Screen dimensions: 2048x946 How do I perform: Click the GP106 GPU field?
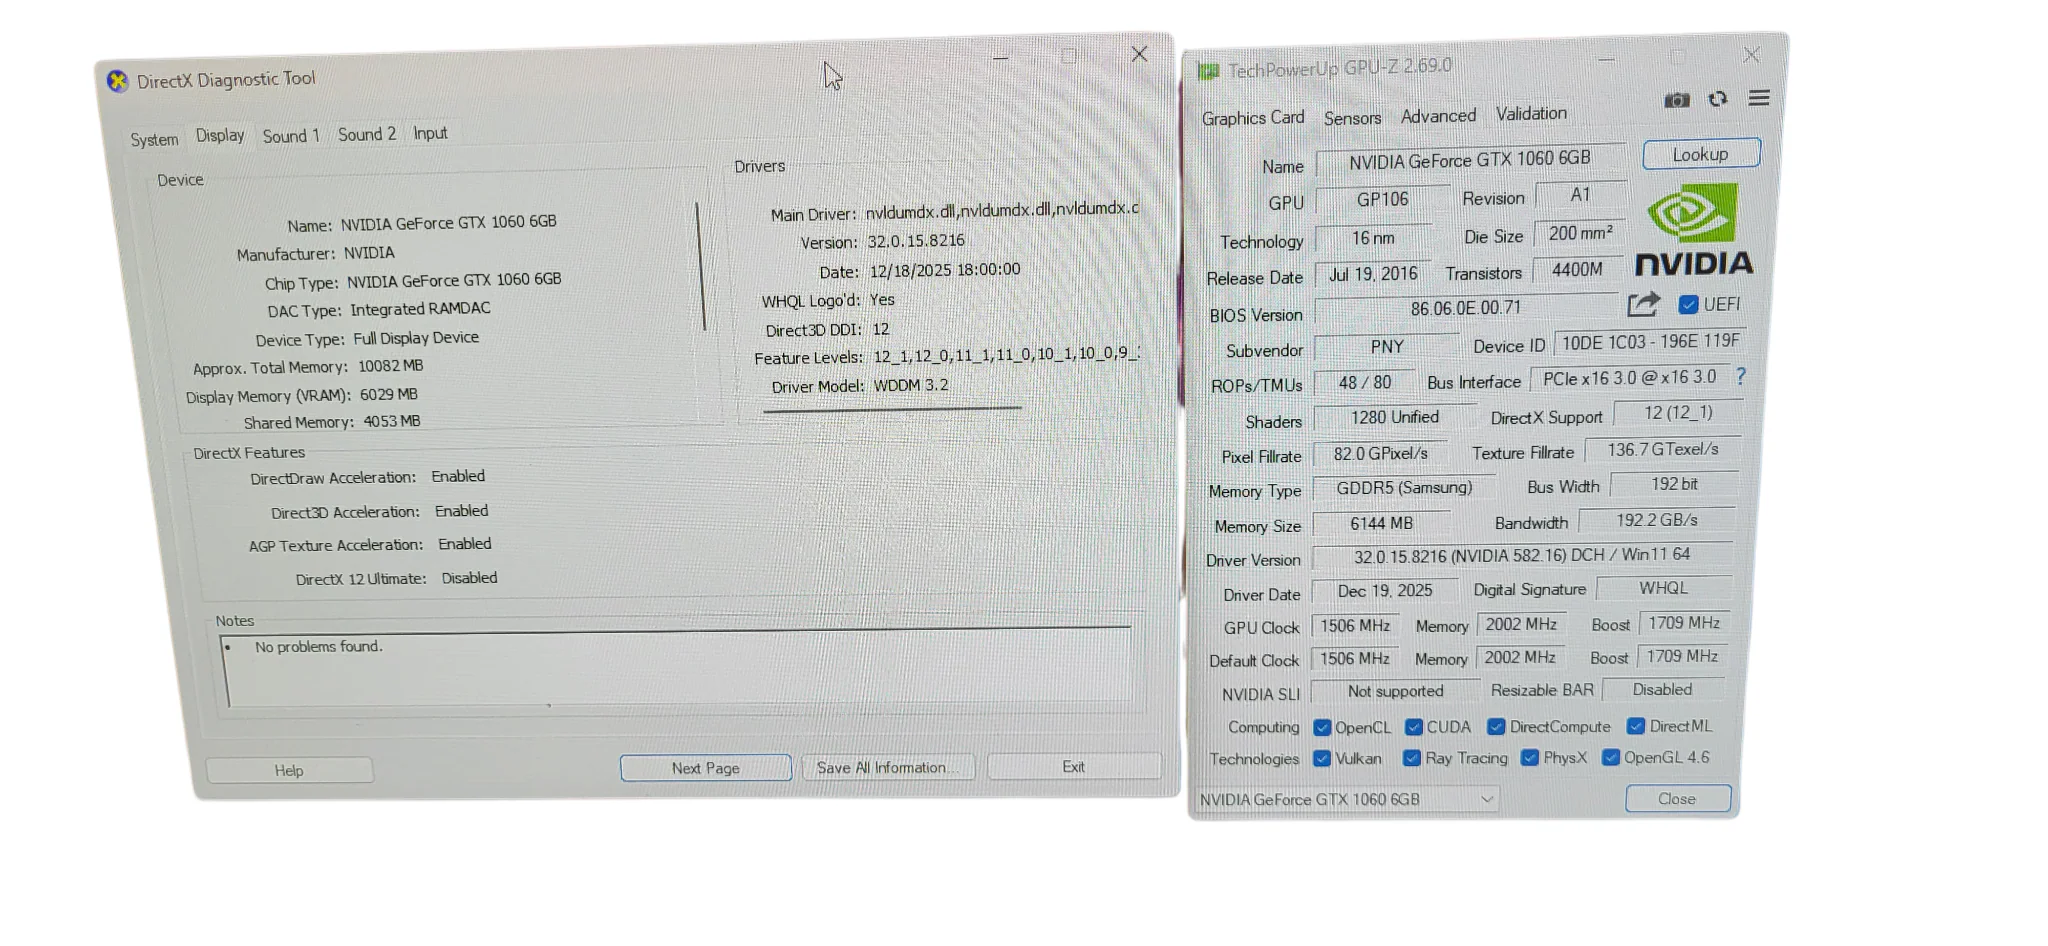click(x=1382, y=200)
